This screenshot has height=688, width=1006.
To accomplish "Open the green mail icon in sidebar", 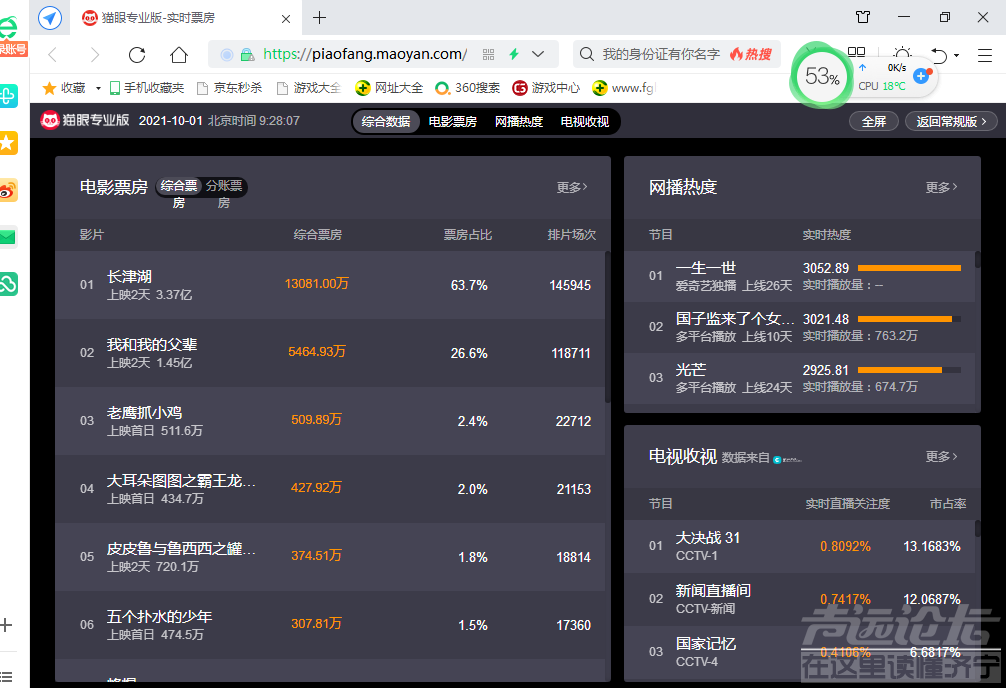I will pyautogui.click(x=8, y=237).
